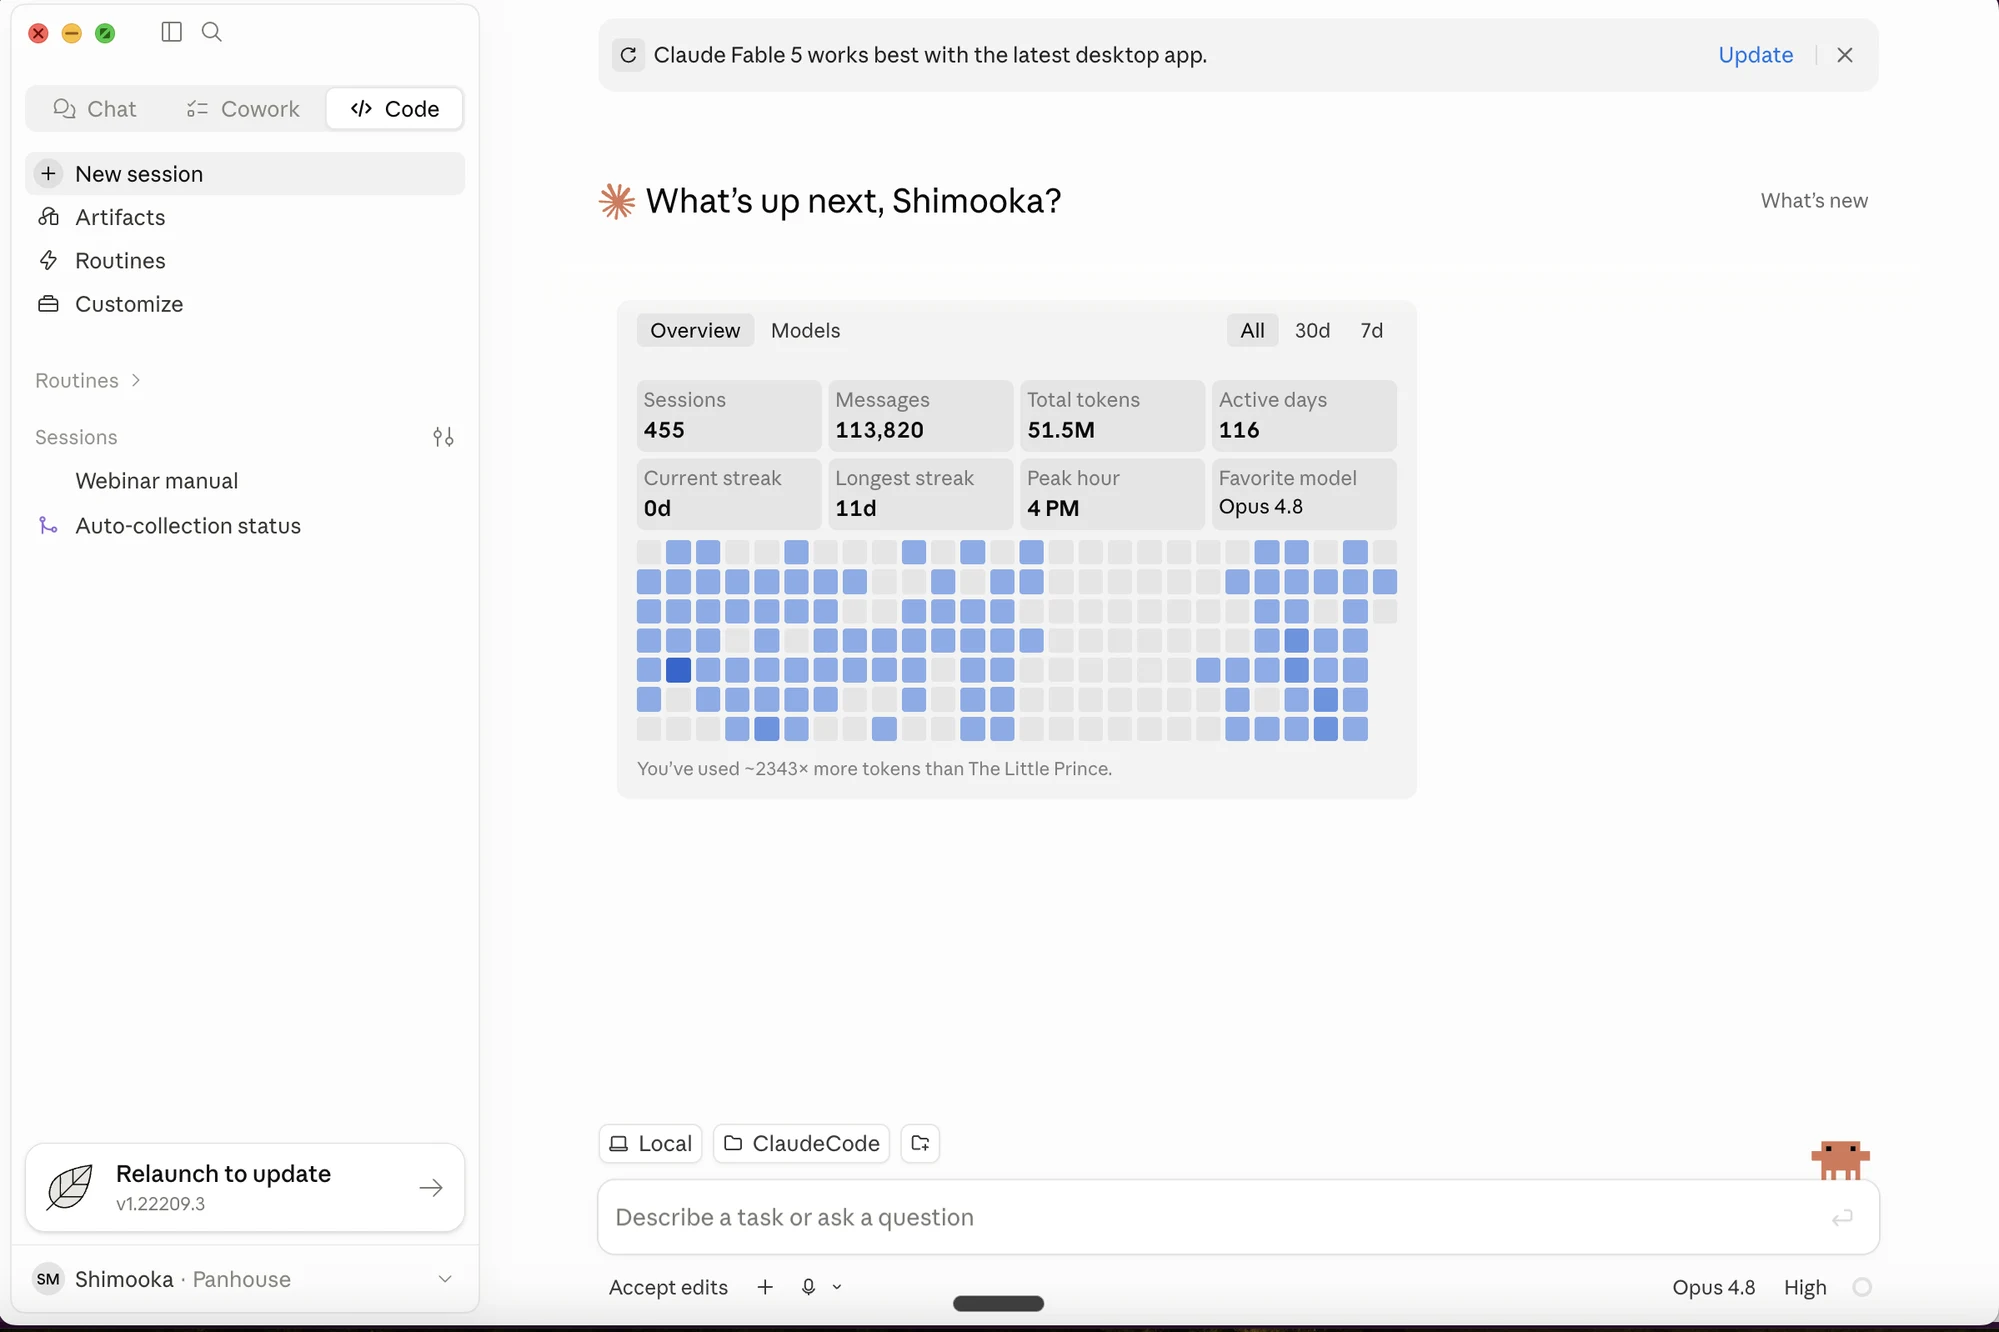Click the microphone dictation icon
The height and width of the screenshot is (1332, 1999).
click(808, 1288)
